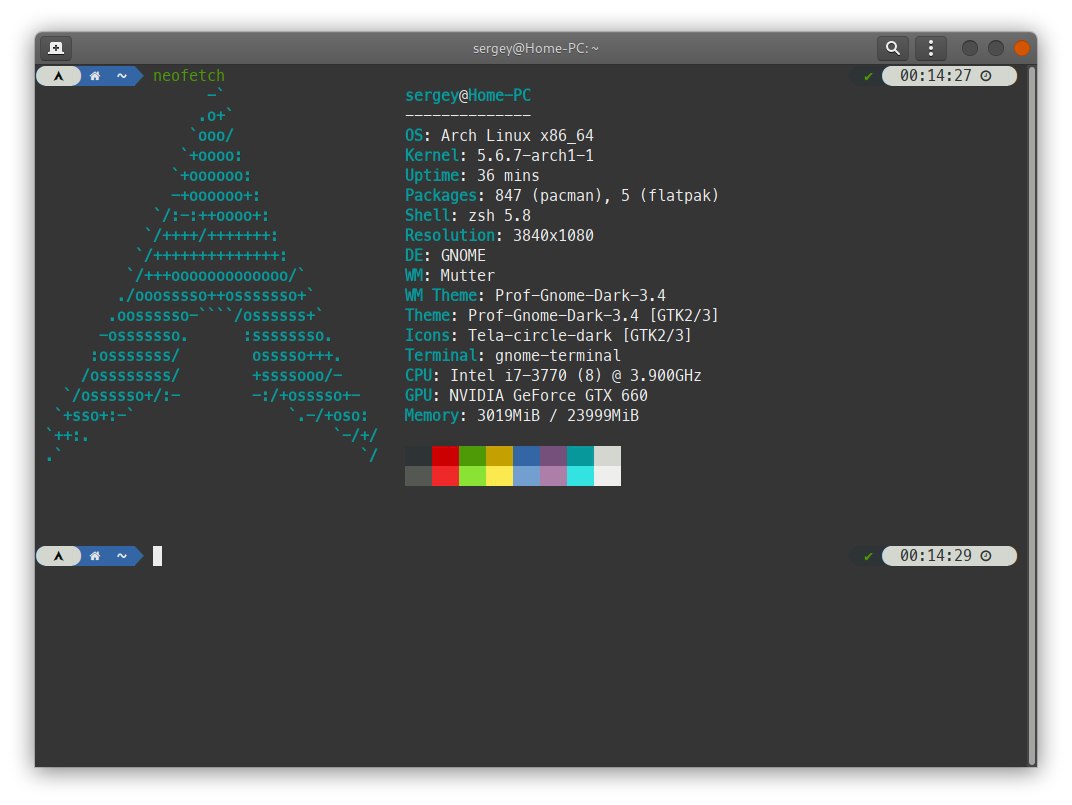Click the Memory value 3019MiB / 23999MiB
Screen dimensions: 1072x805
(x=558, y=416)
